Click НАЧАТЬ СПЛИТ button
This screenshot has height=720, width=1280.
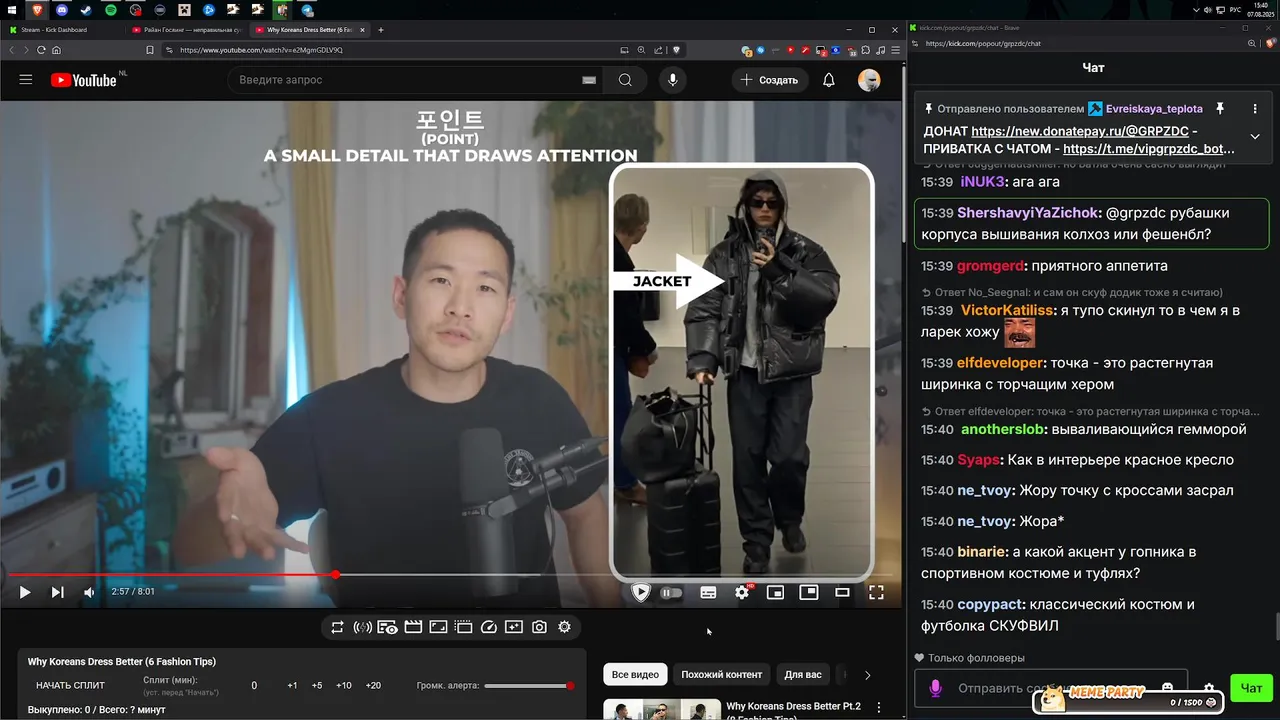(70, 686)
